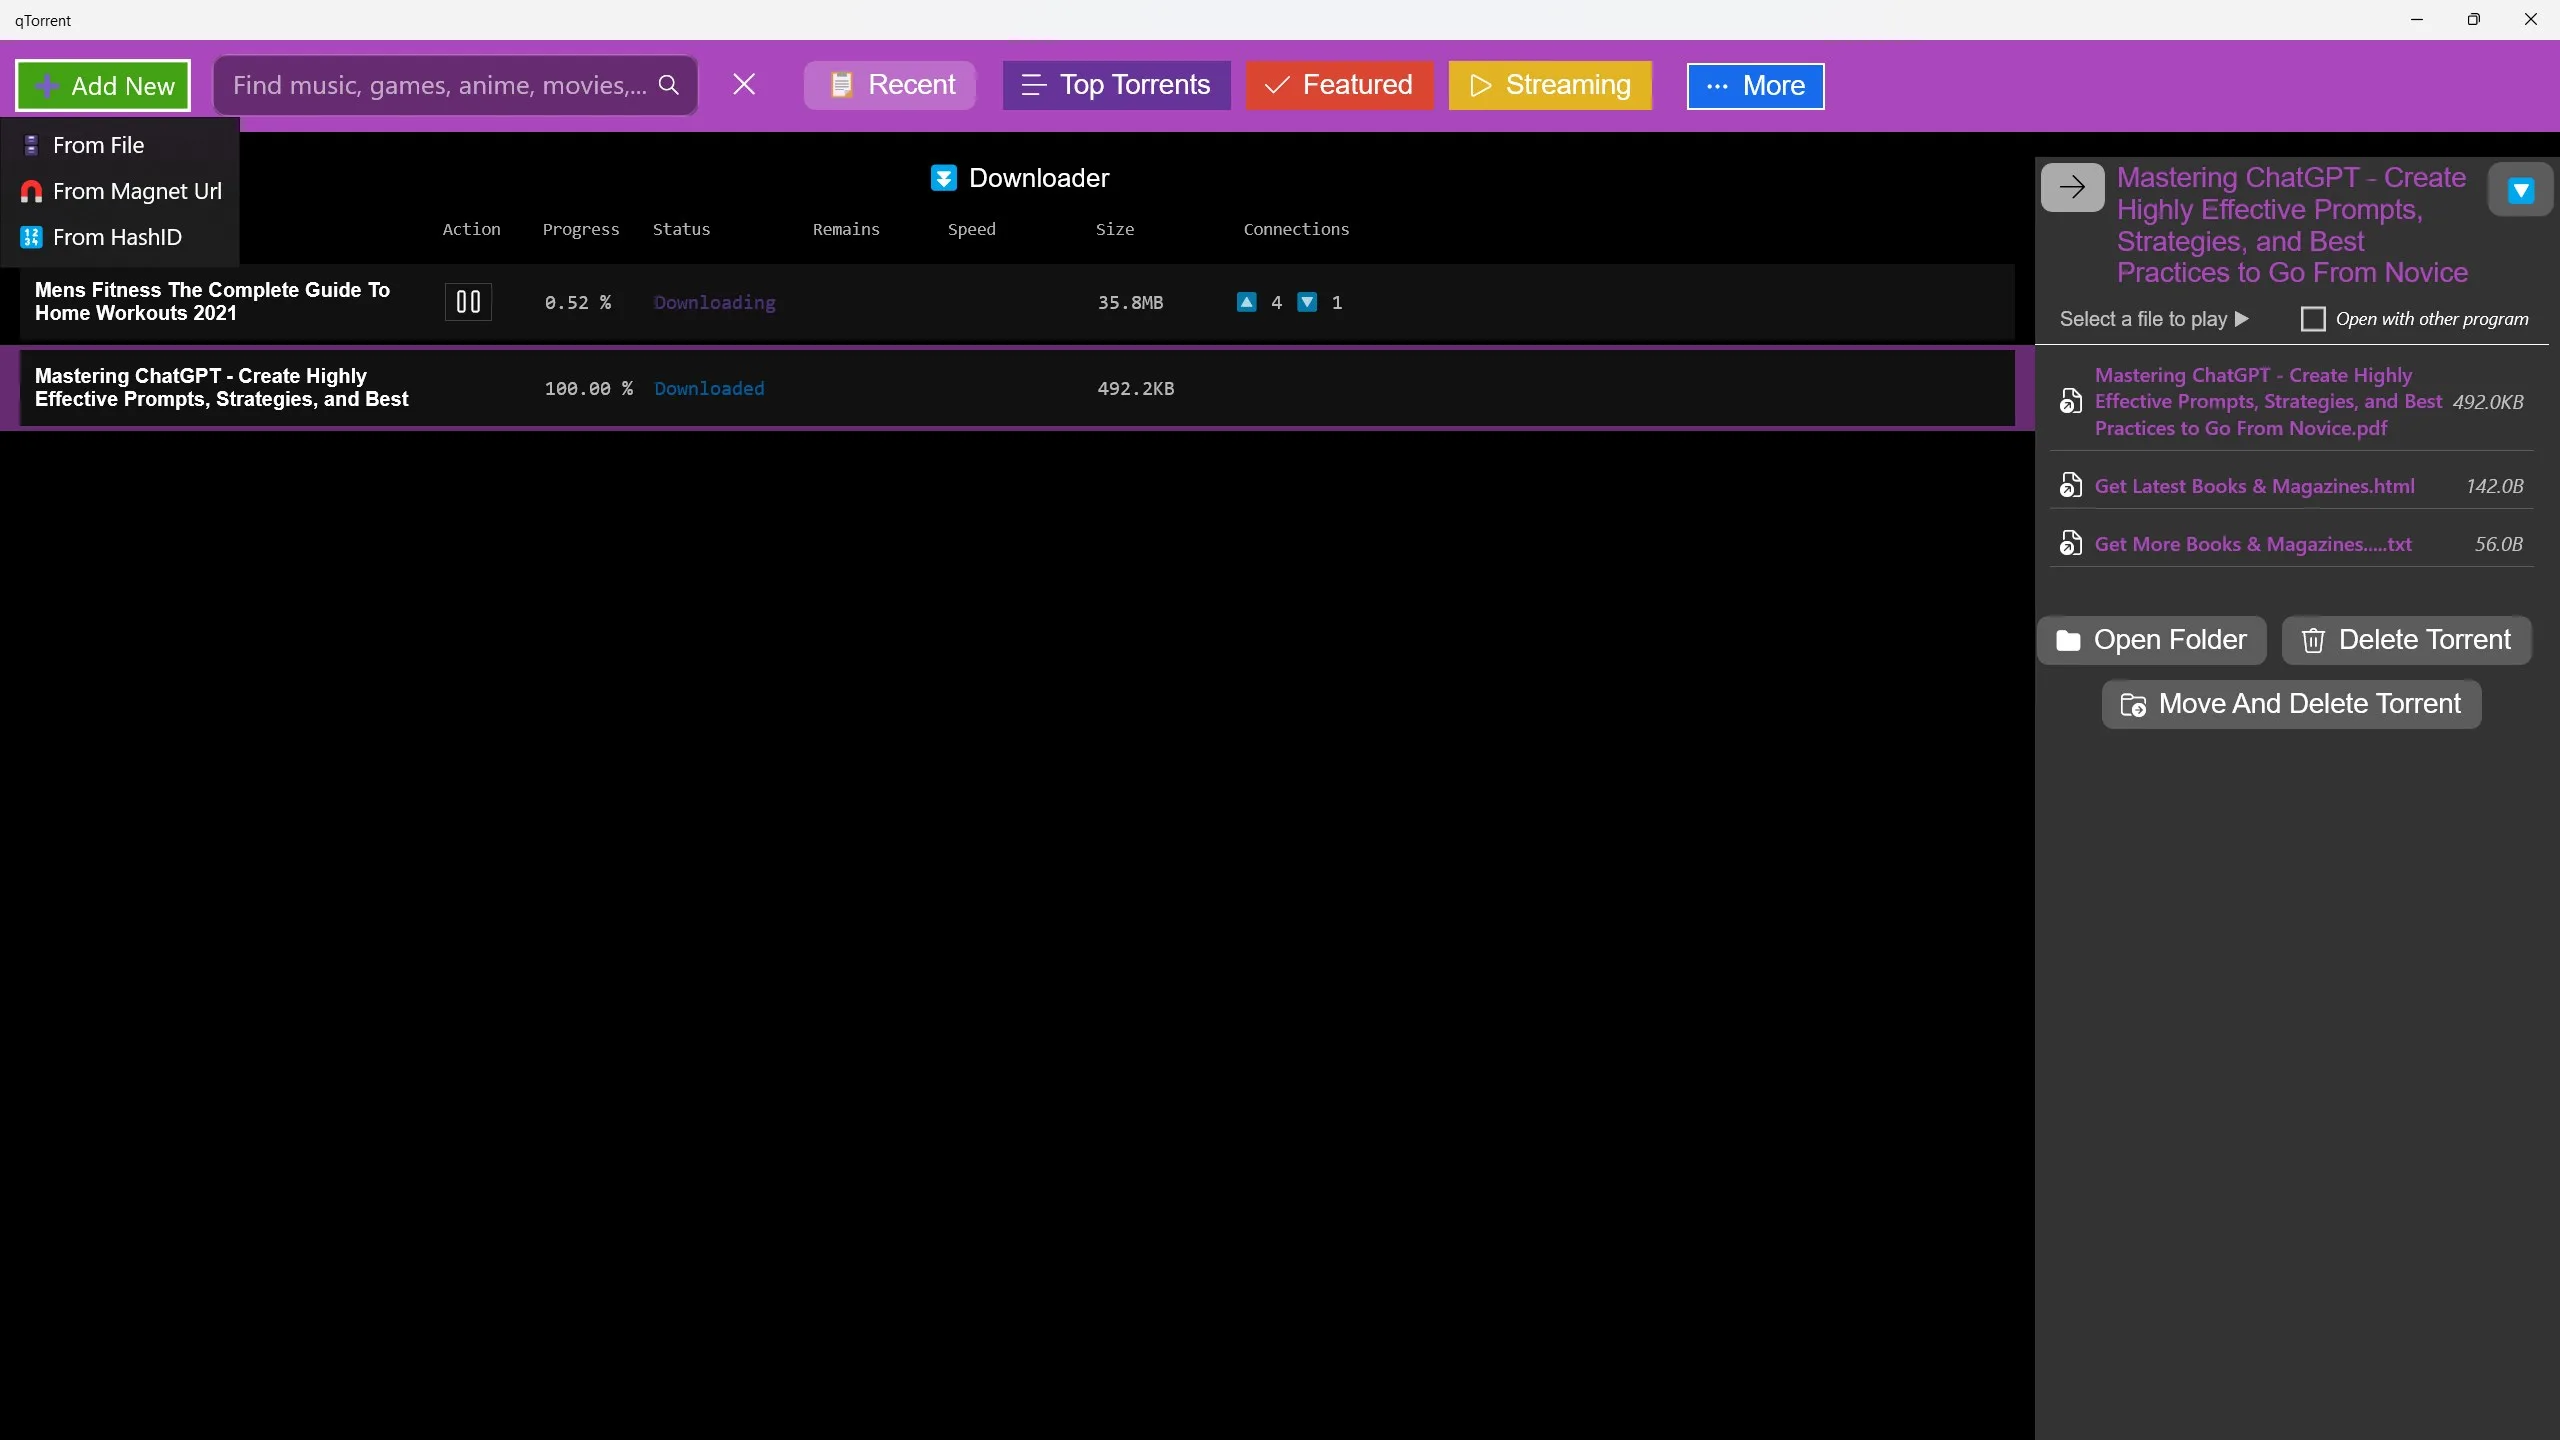Open Get Latest Books & Magazines.html
The width and height of the screenshot is (2560, 1440).
click(x=2254, y=486)
